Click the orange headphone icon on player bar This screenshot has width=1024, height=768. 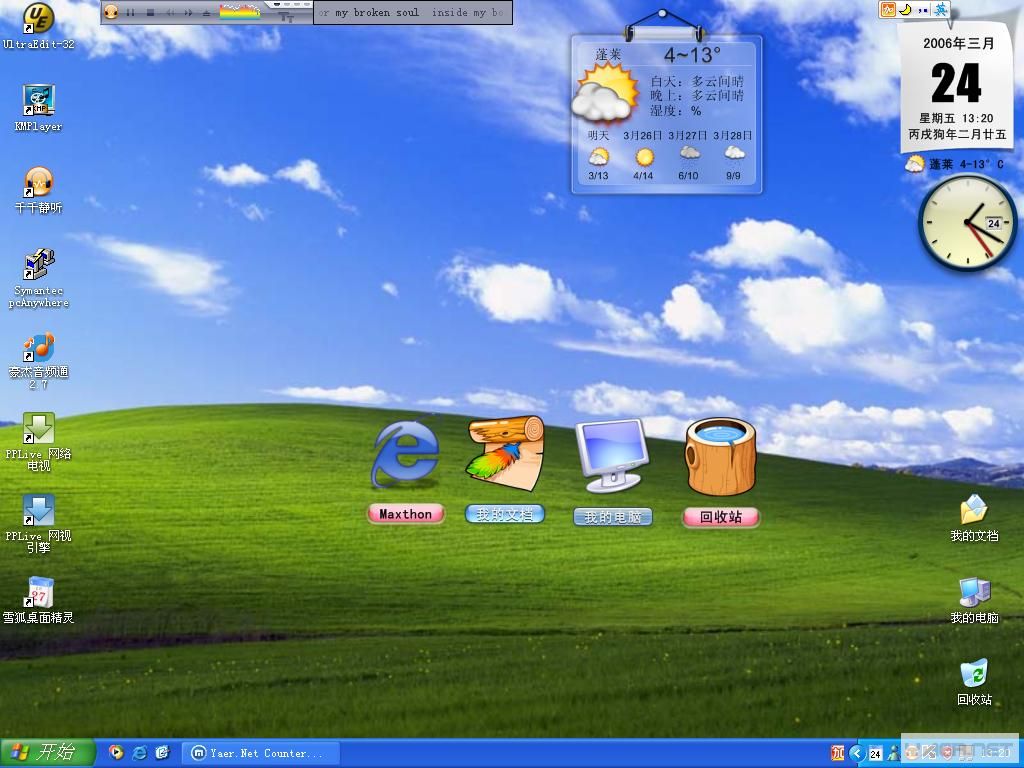pos(112,12)
